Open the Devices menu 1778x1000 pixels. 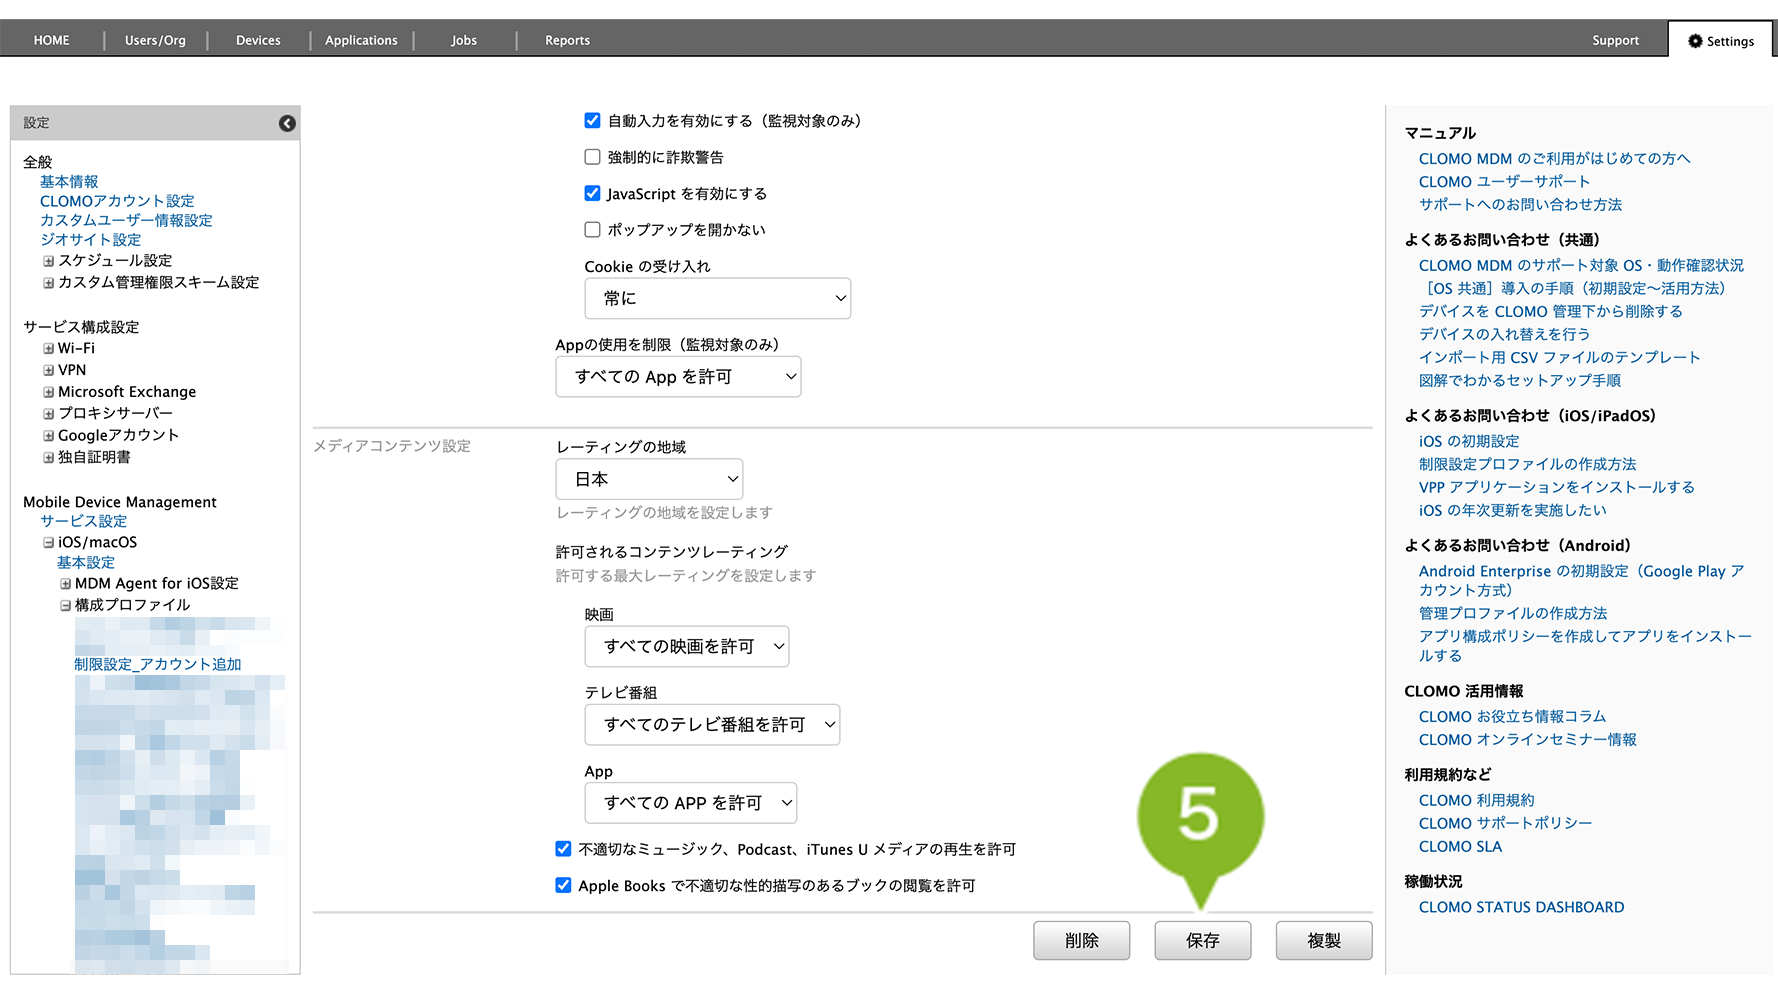tap(258, 41)
